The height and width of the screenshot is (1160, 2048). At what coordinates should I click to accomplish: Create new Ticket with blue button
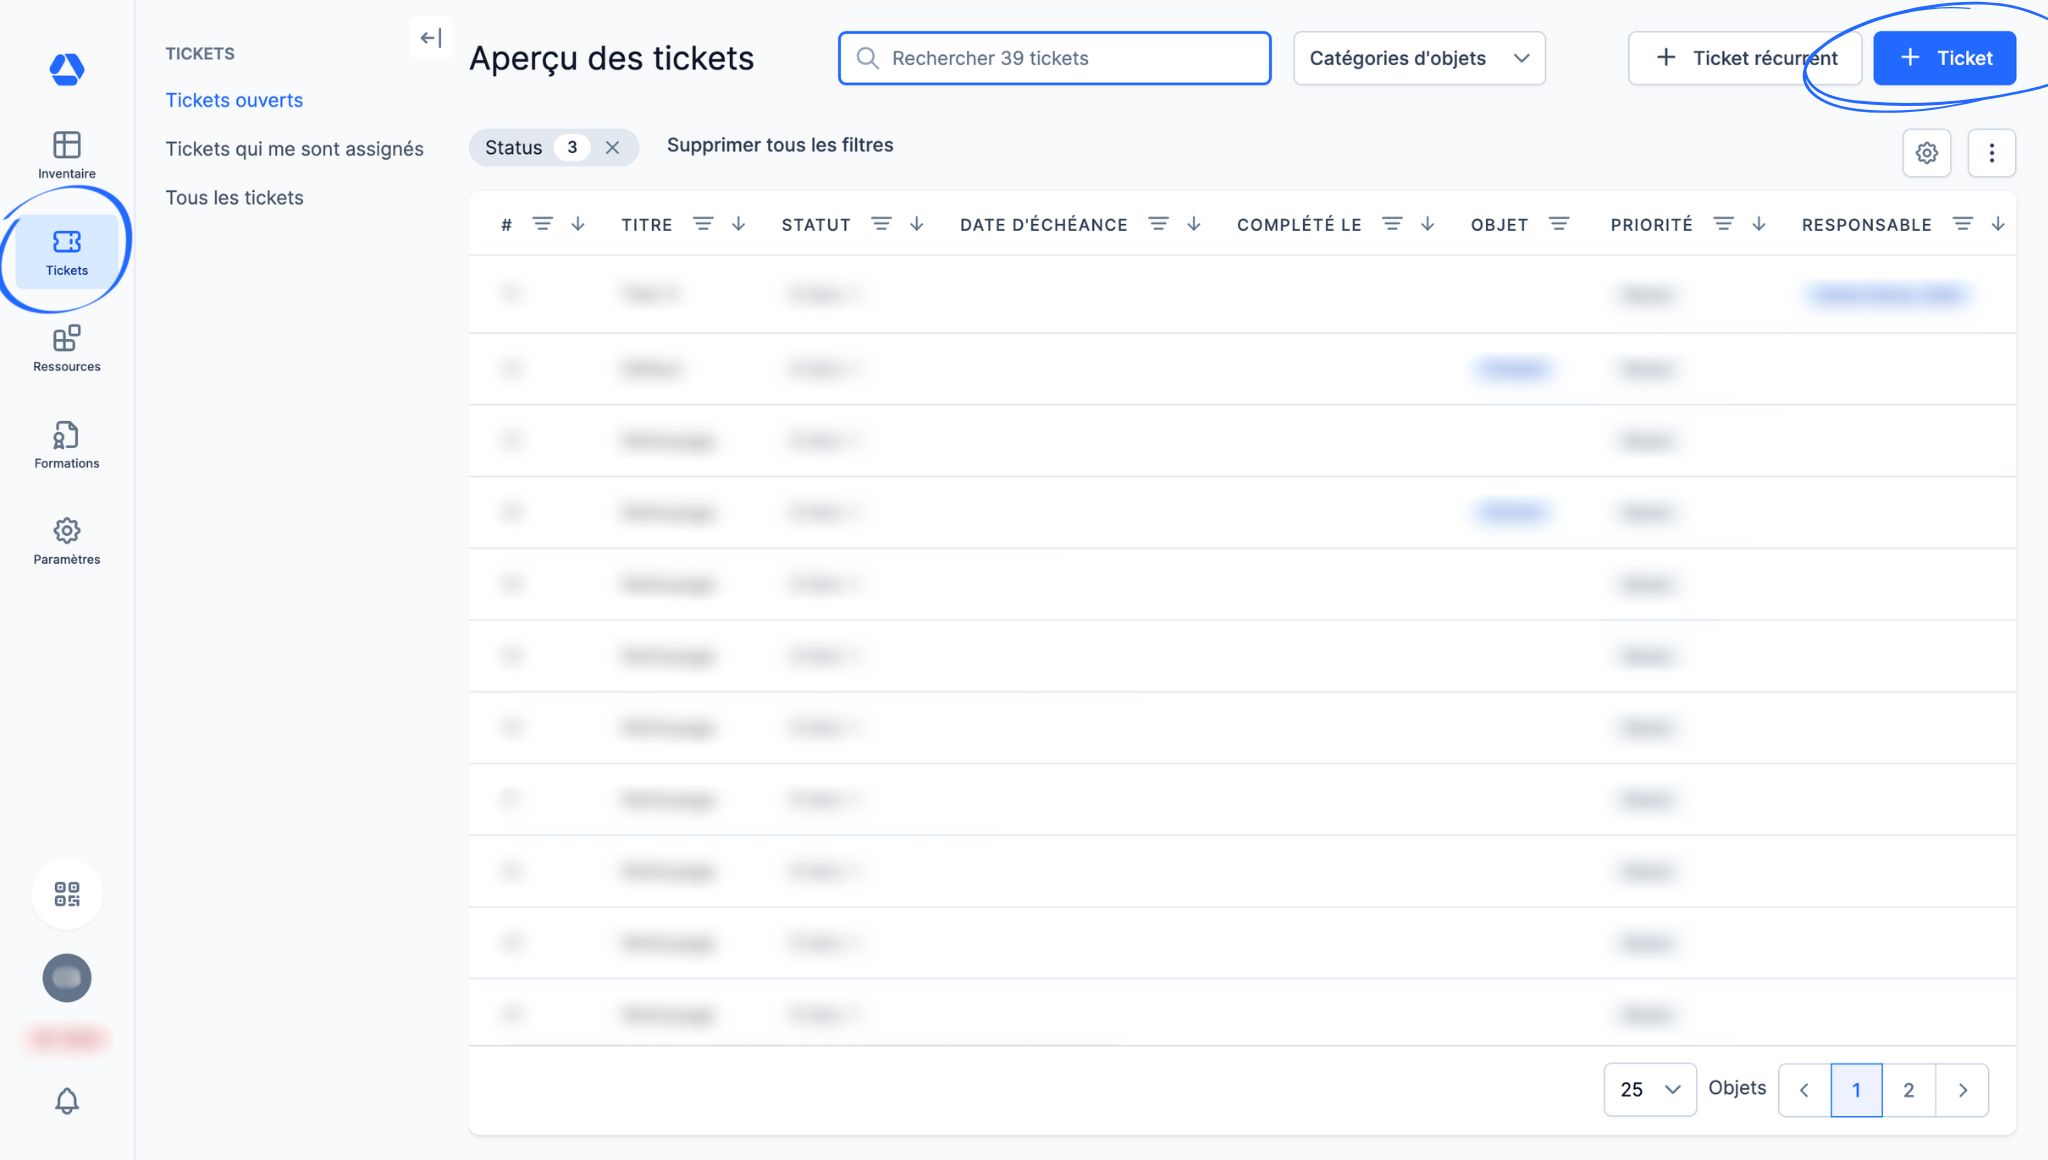click(1944, 58)
